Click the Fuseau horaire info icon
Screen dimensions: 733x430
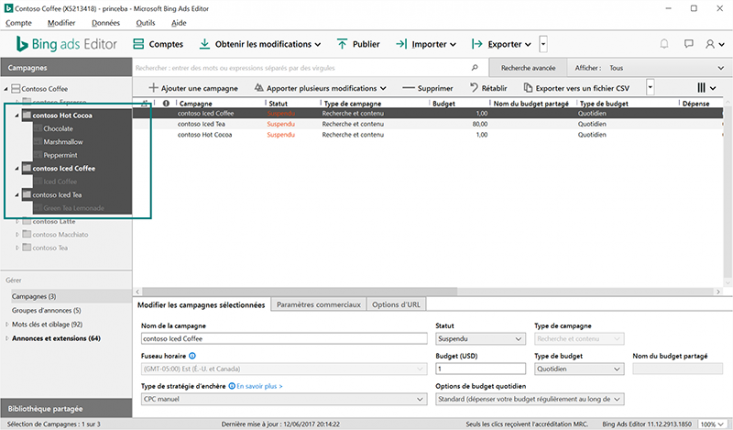(x=192, y=356)
